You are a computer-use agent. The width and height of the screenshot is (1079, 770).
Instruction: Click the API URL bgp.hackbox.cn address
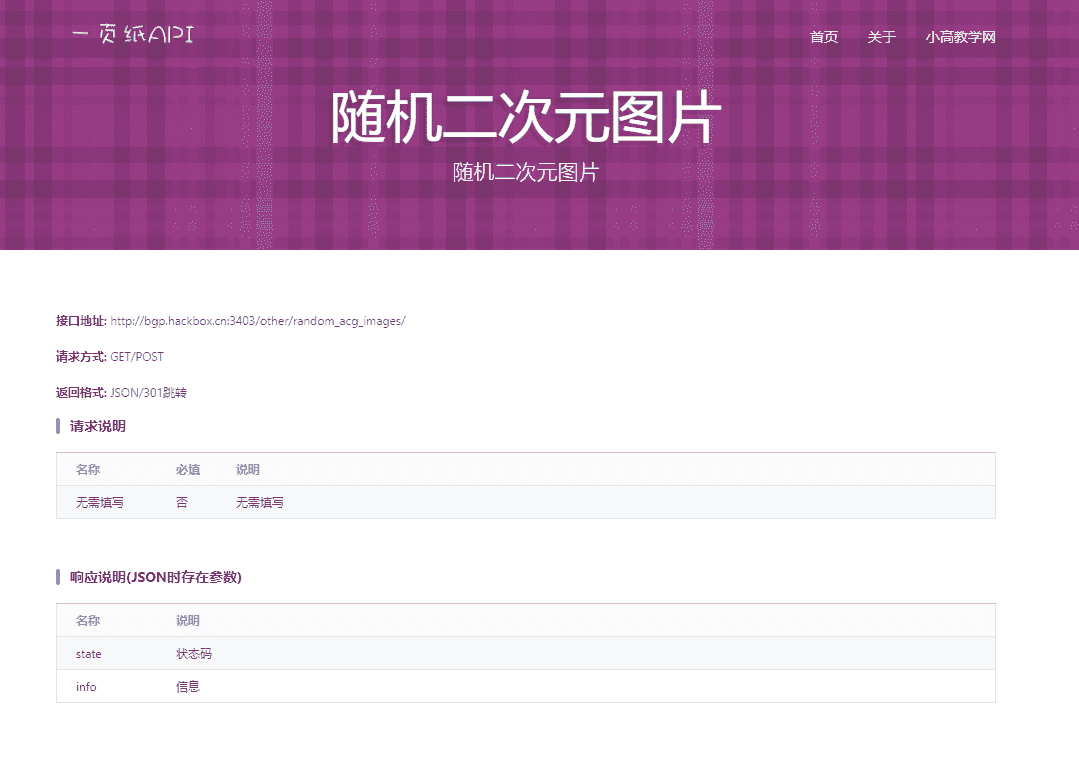coord(257,321)
